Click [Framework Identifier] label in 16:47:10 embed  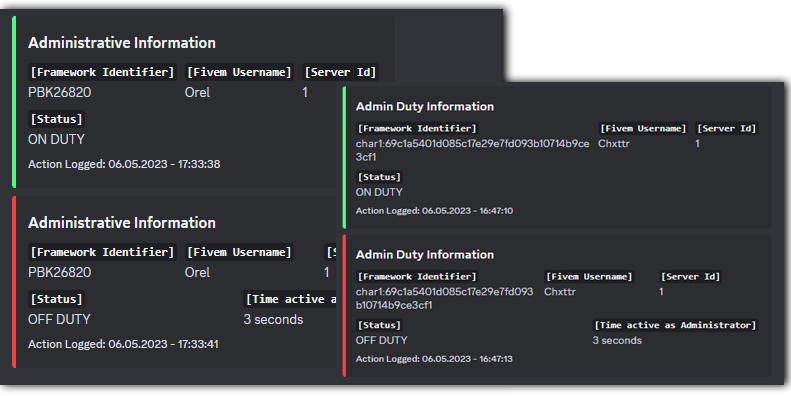coord(417,129)
